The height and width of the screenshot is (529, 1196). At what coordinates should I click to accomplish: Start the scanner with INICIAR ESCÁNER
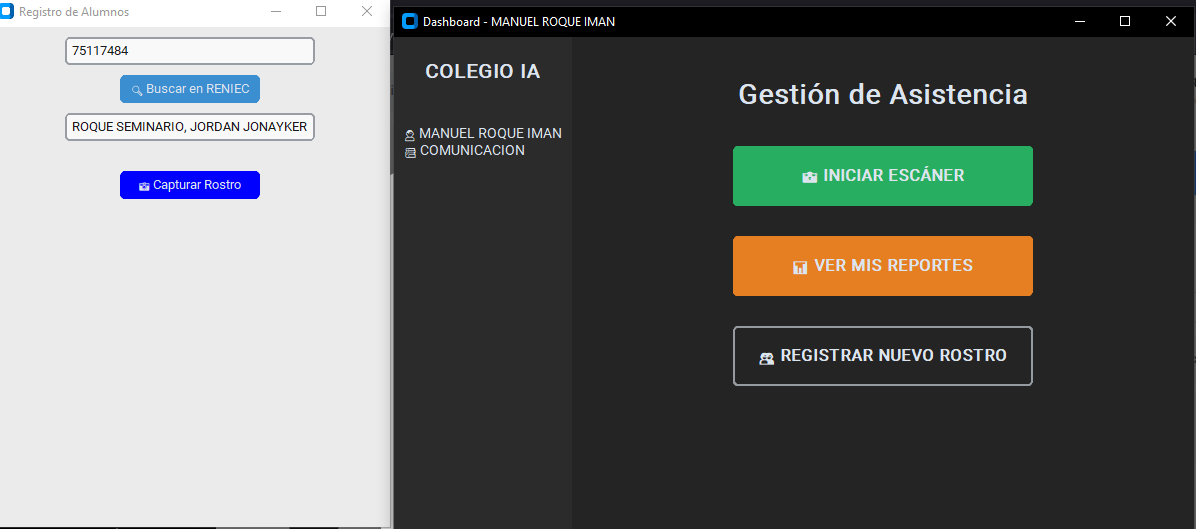[x=882, y=176]
